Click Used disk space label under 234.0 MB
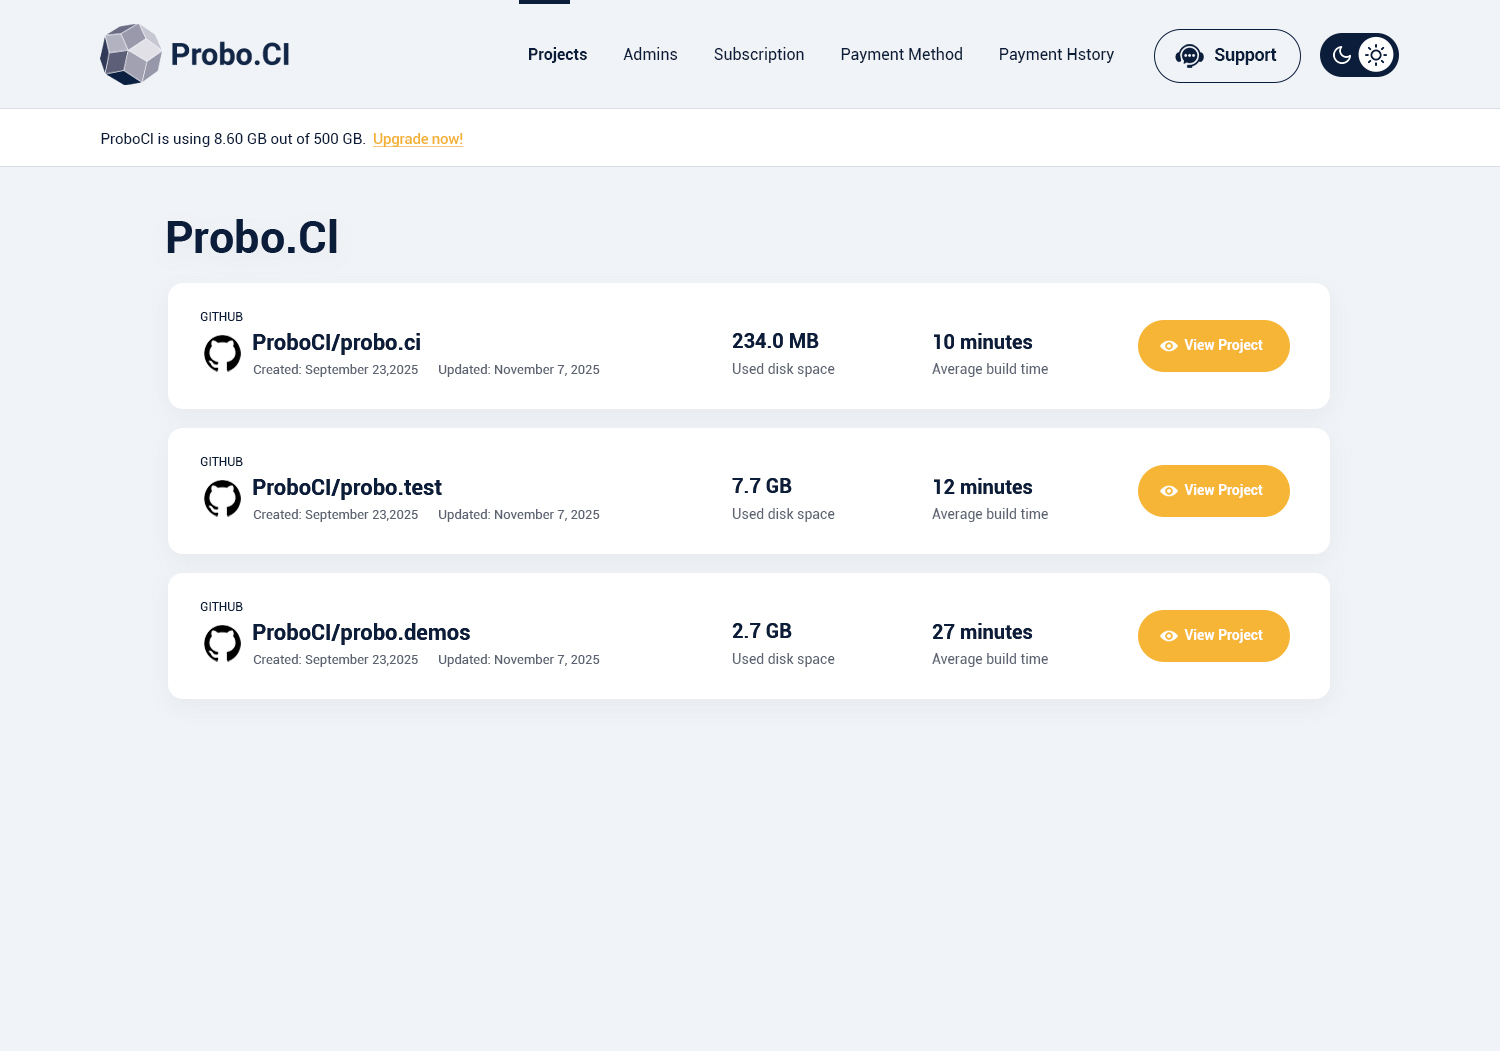This screenshot has height=1051, width=1500. 783,369
